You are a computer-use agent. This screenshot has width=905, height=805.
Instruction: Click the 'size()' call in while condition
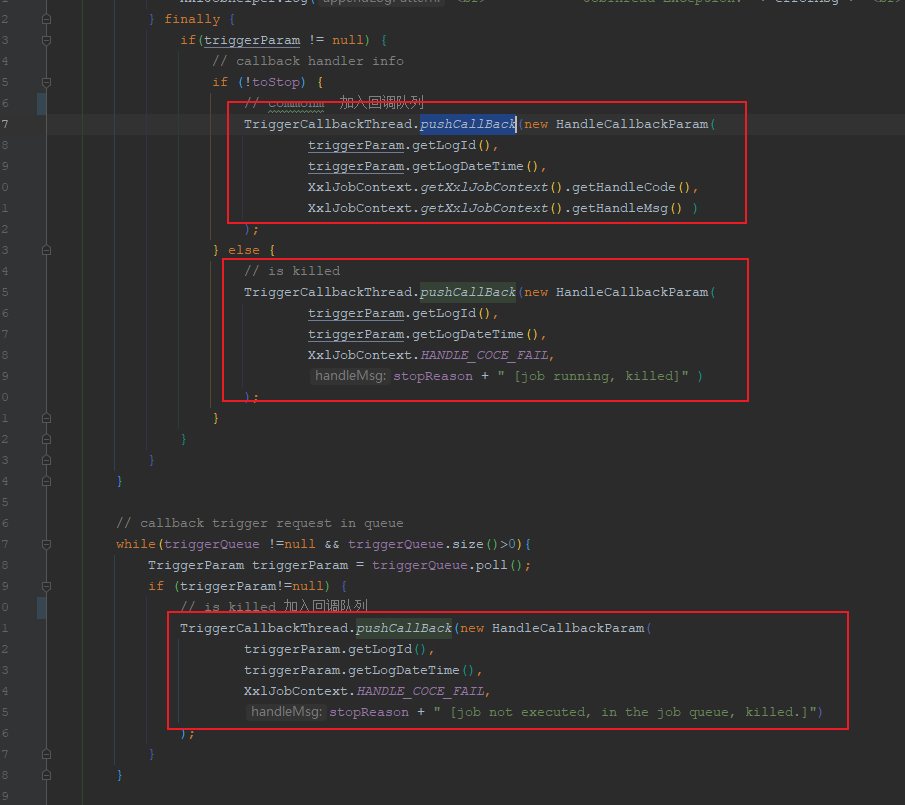pos(476,544)
